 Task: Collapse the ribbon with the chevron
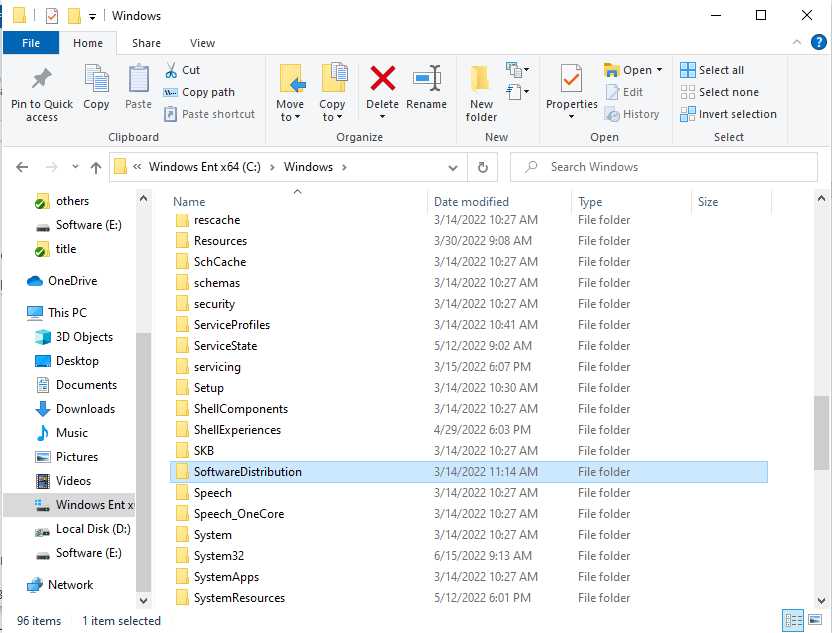coord(796,42)
